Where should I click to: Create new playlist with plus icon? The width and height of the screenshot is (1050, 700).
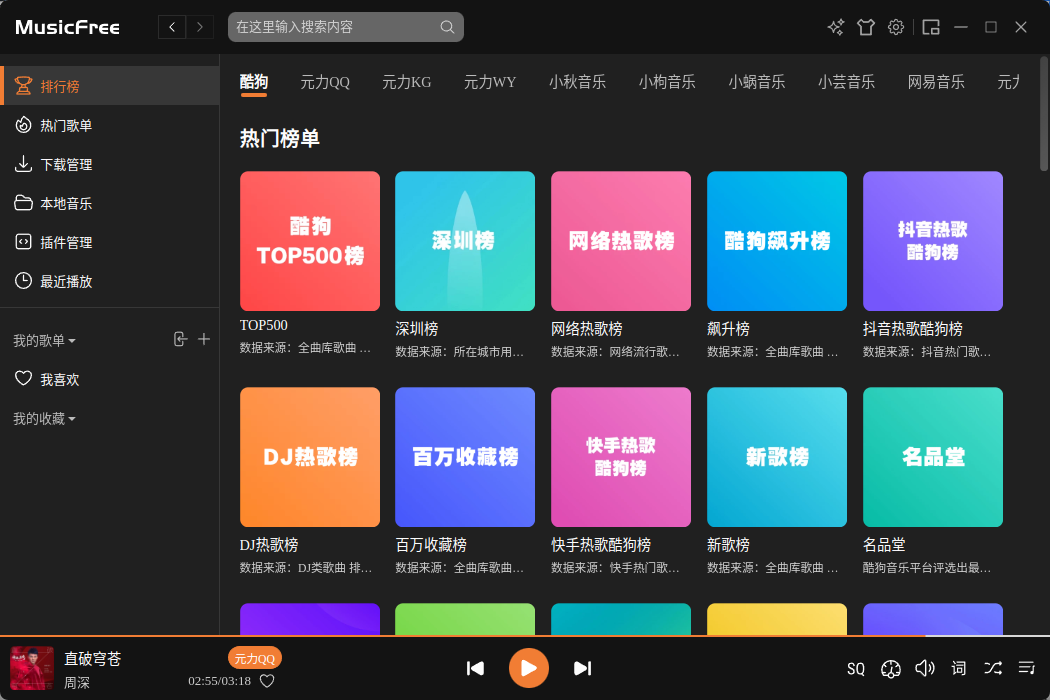[x=204, y=340]
